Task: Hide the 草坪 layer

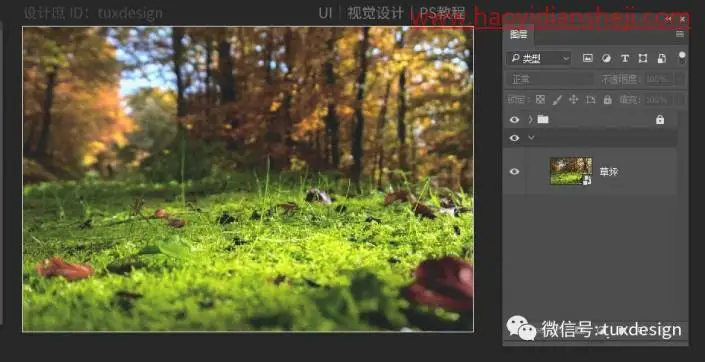Action: tap(514, 171)
